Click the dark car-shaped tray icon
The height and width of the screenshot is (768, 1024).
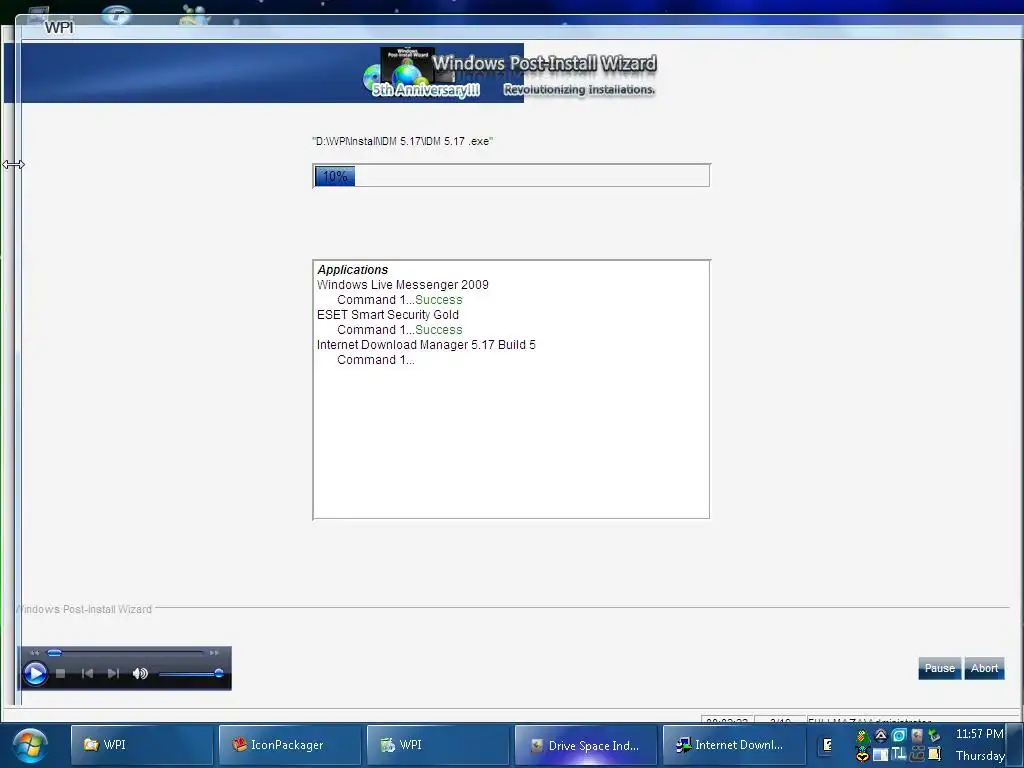click(x=917, y=755)
